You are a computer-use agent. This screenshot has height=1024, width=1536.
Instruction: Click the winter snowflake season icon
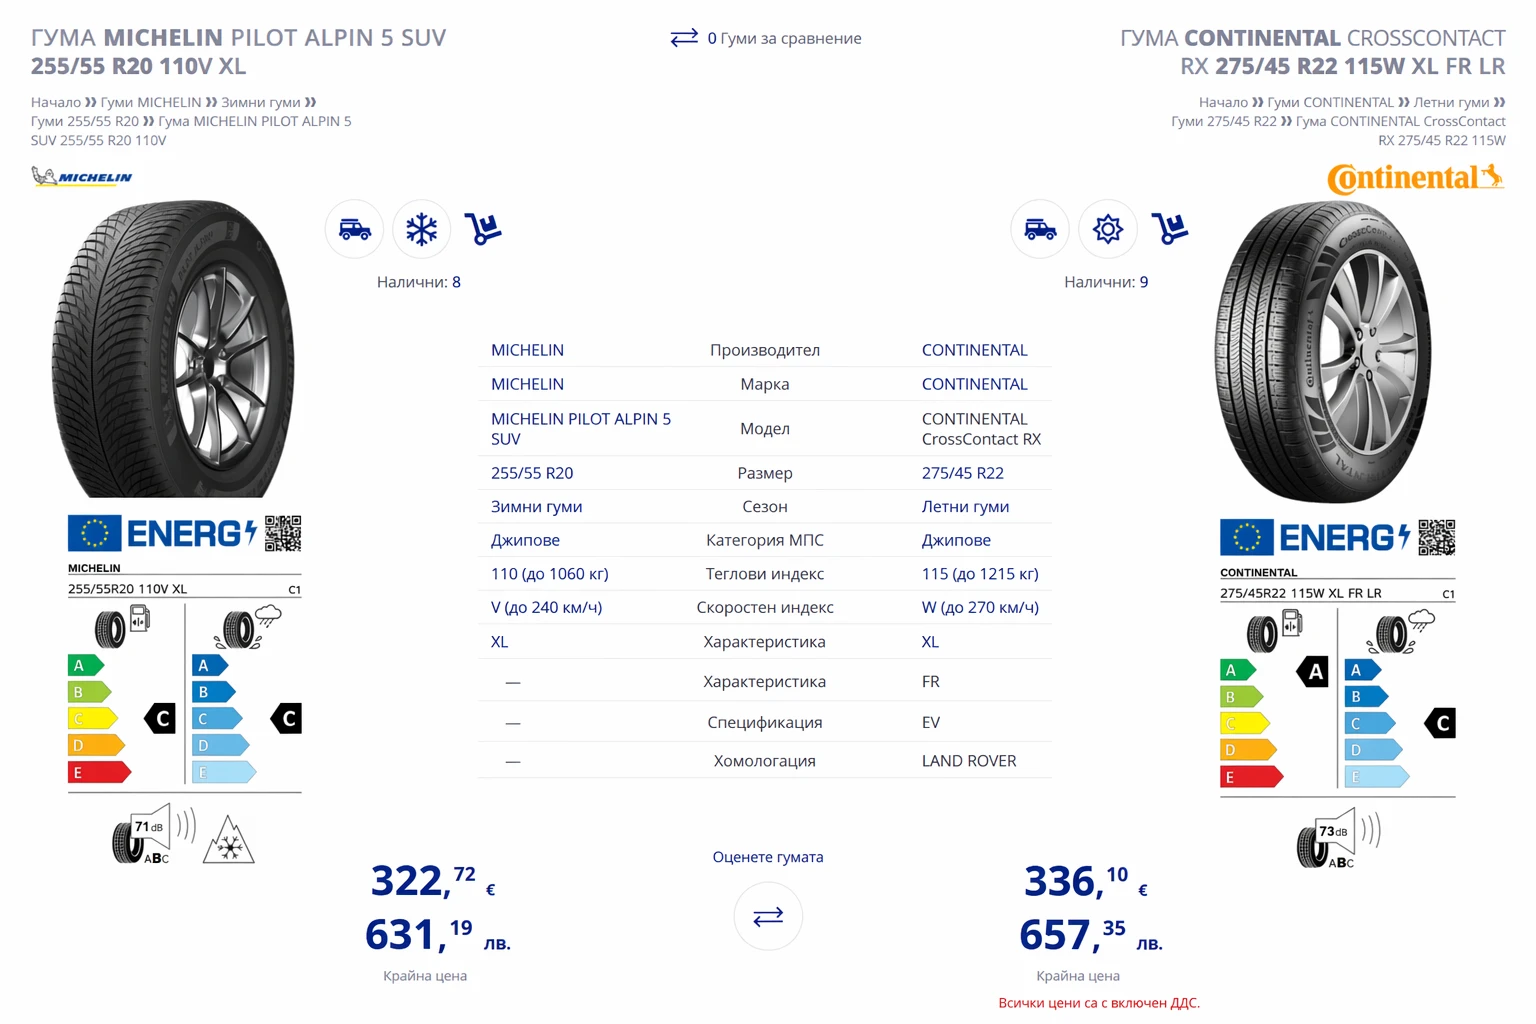pos(421,230)
